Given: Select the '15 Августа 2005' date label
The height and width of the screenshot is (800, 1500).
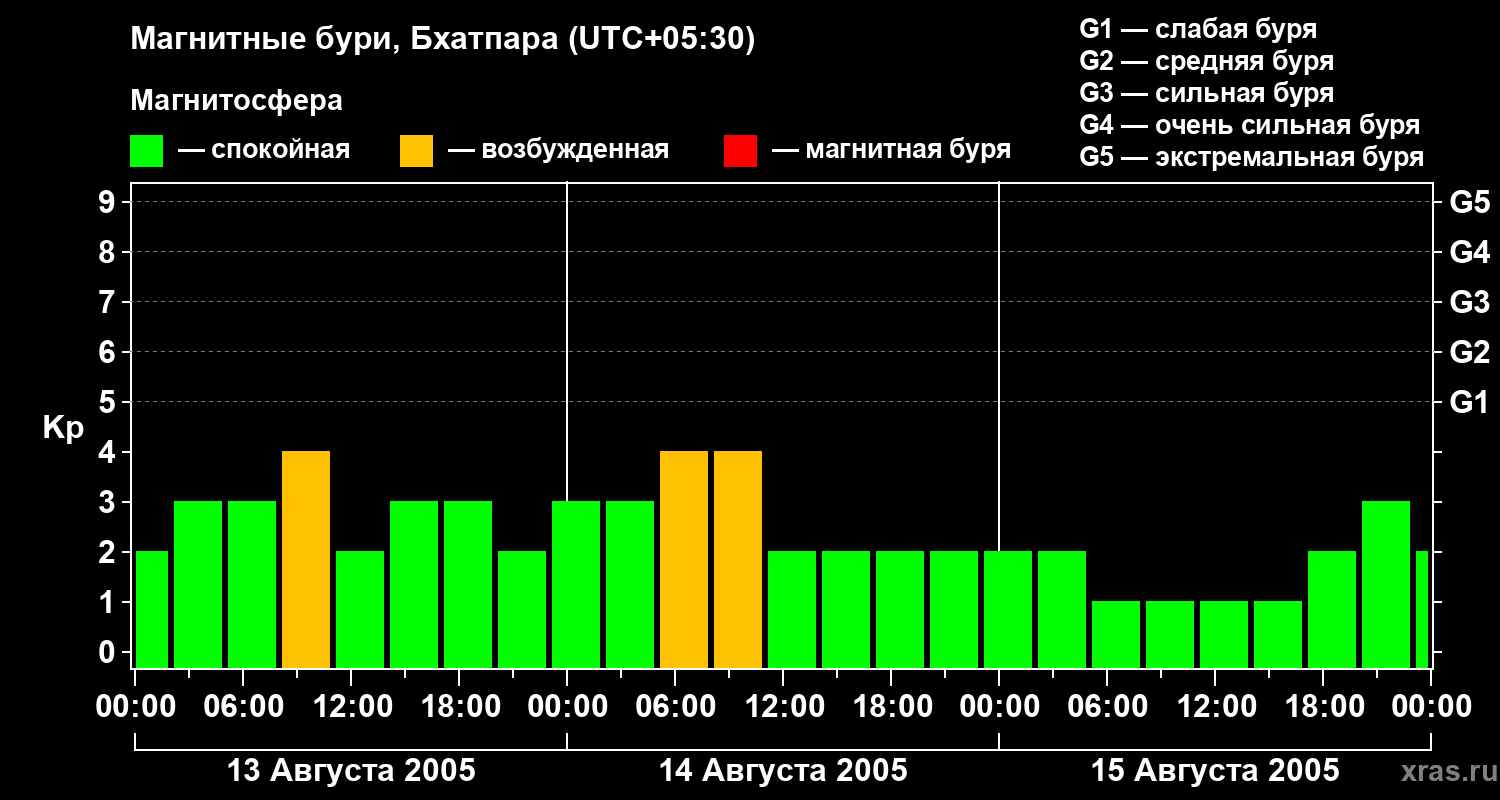Looking at the screenshot, I should click(x=1215, y=771).
